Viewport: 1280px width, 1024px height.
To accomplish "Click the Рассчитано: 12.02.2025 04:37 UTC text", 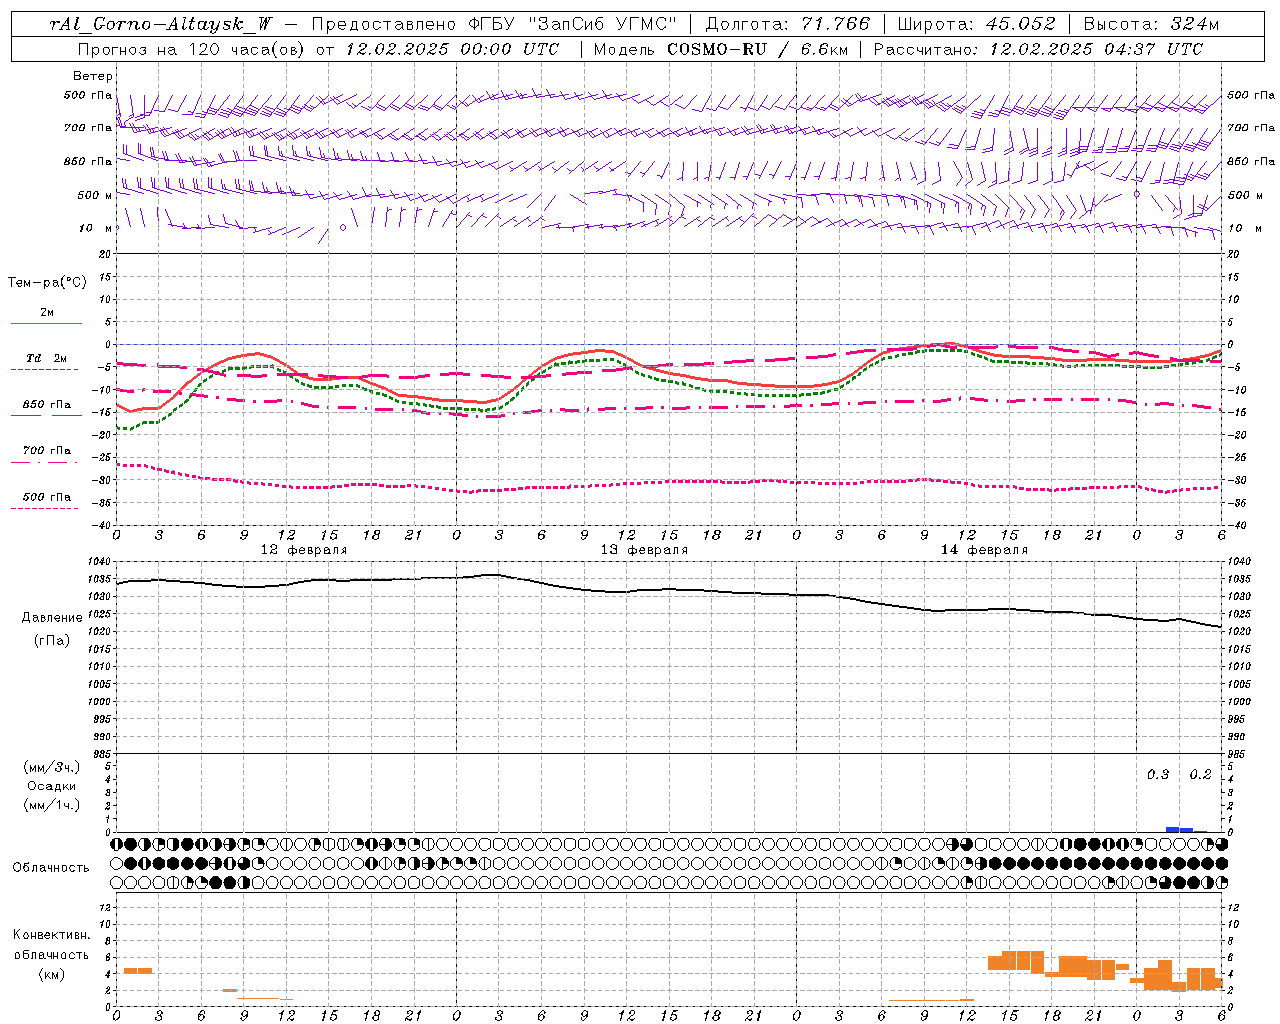I will [1038, 48].
